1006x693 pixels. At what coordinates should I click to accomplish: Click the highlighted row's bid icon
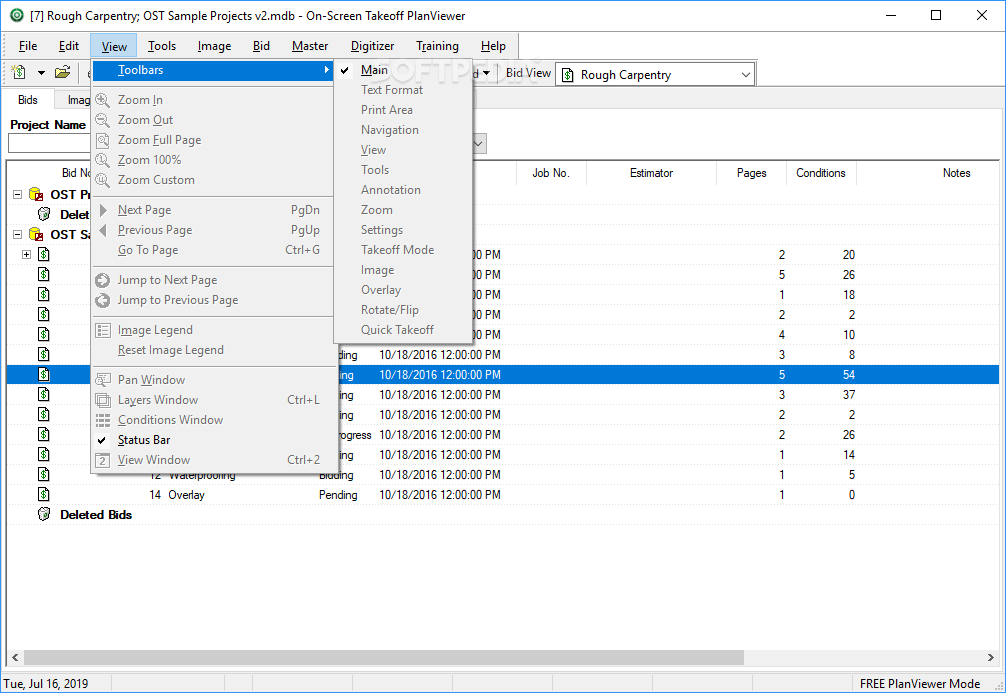click(44, 375)
